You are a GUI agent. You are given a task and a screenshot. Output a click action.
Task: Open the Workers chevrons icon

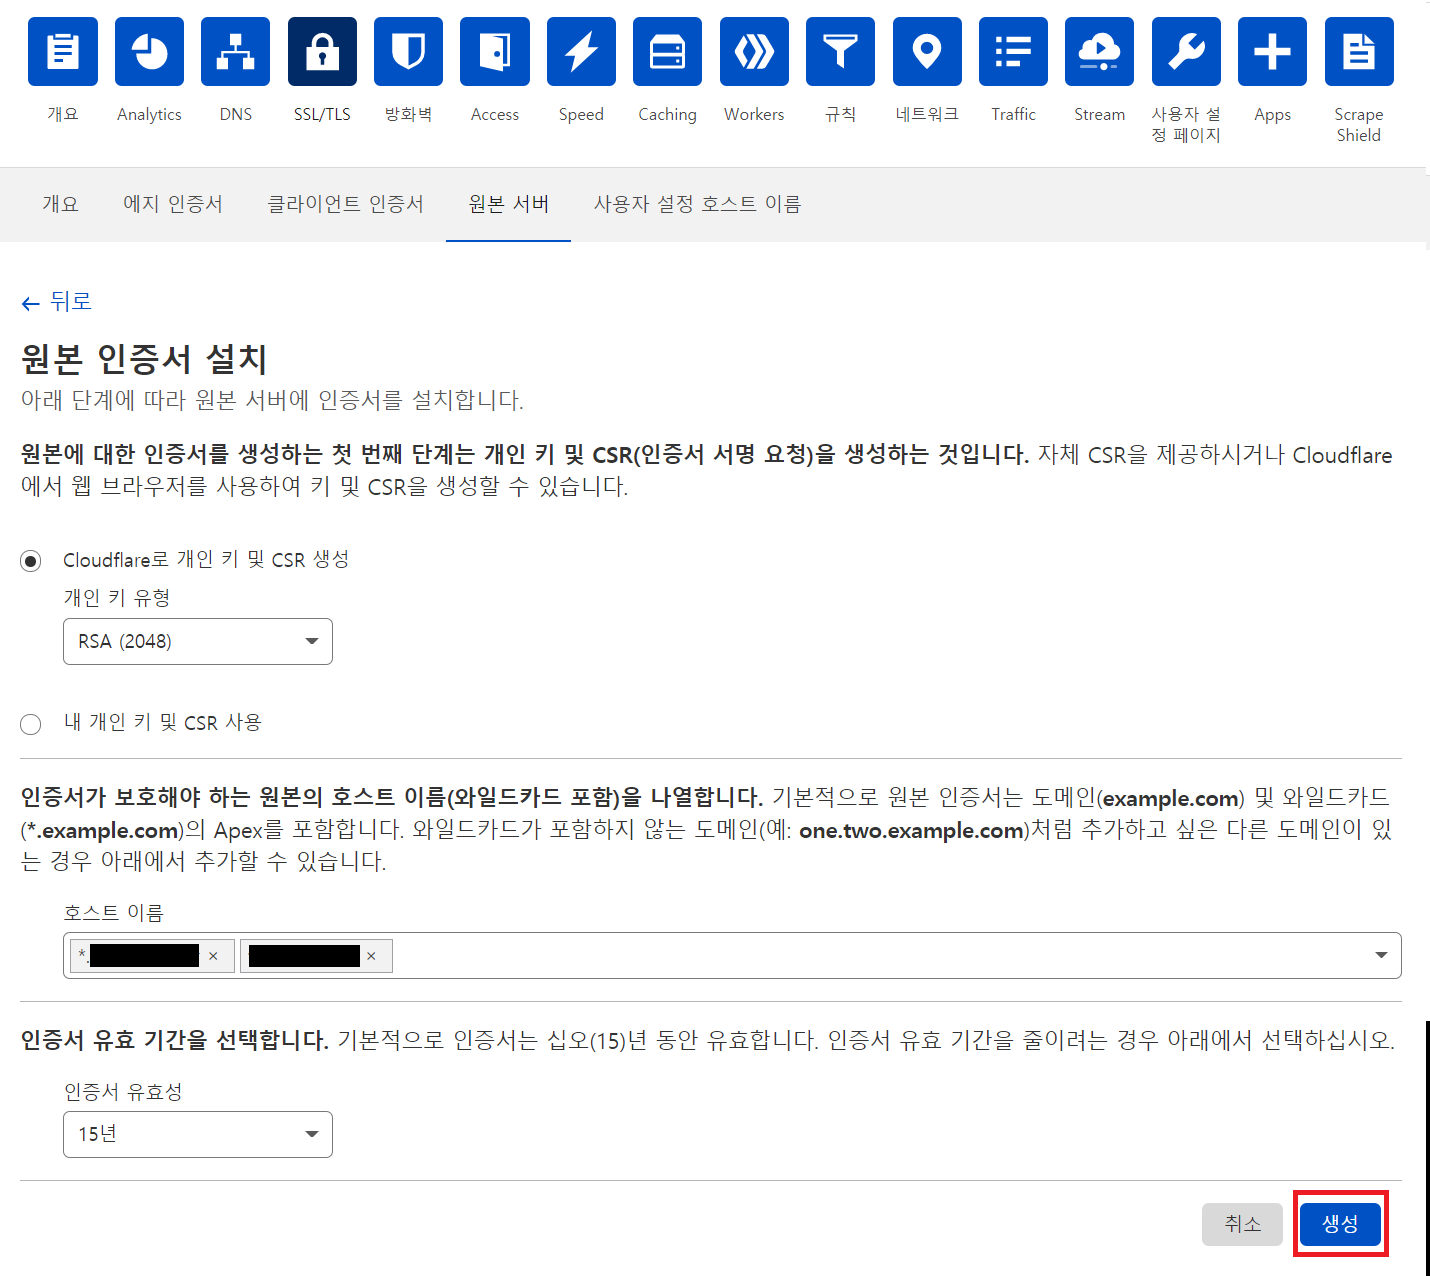754,51
